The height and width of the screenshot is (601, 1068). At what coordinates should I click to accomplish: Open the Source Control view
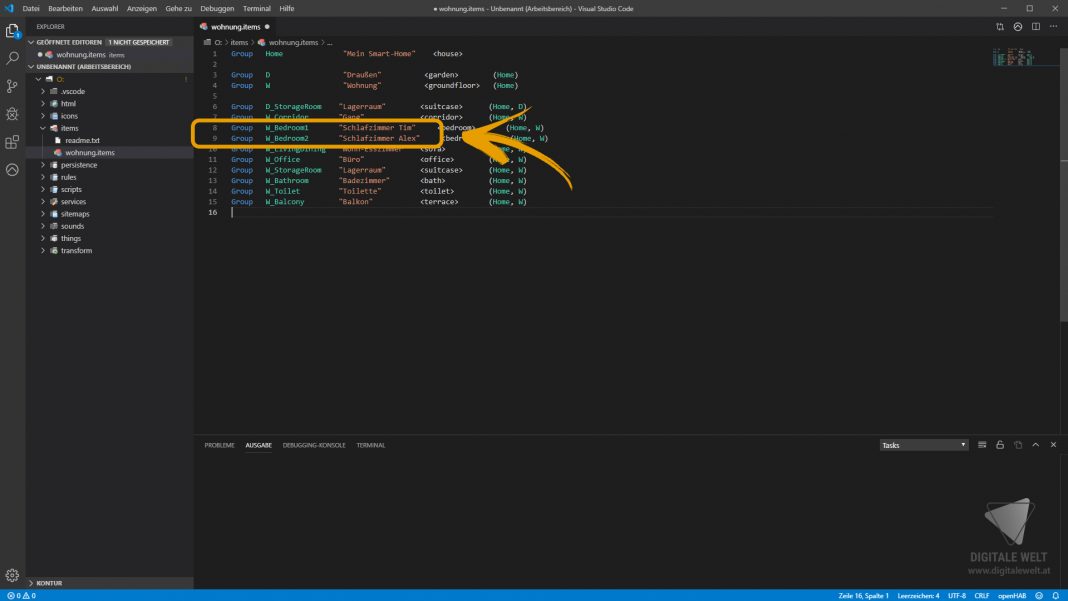(x=12, y=87)
